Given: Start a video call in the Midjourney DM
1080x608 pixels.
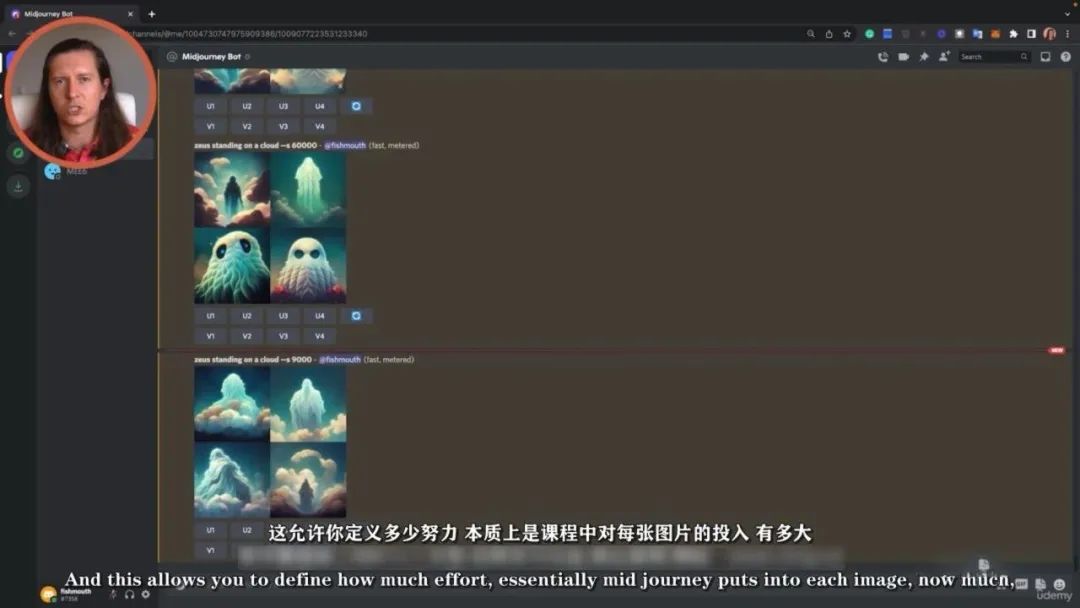Looking at the screenshot, I should (x=903, y=57).
